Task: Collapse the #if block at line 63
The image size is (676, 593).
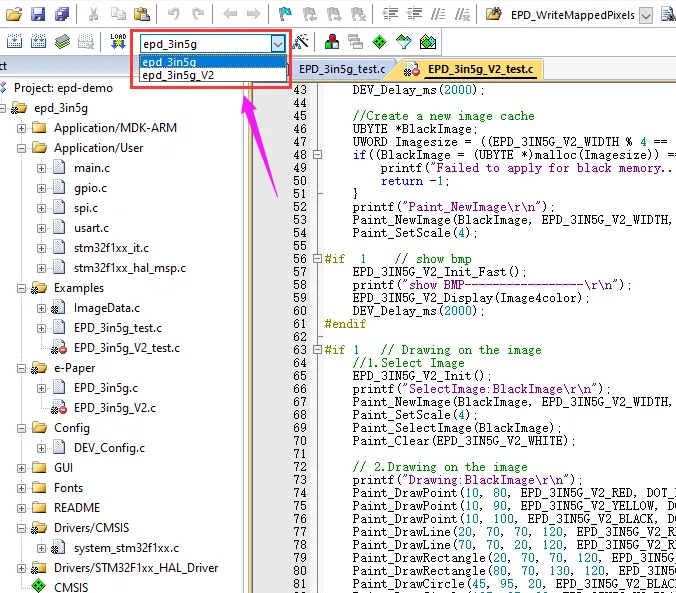Action: coord(317,350)
